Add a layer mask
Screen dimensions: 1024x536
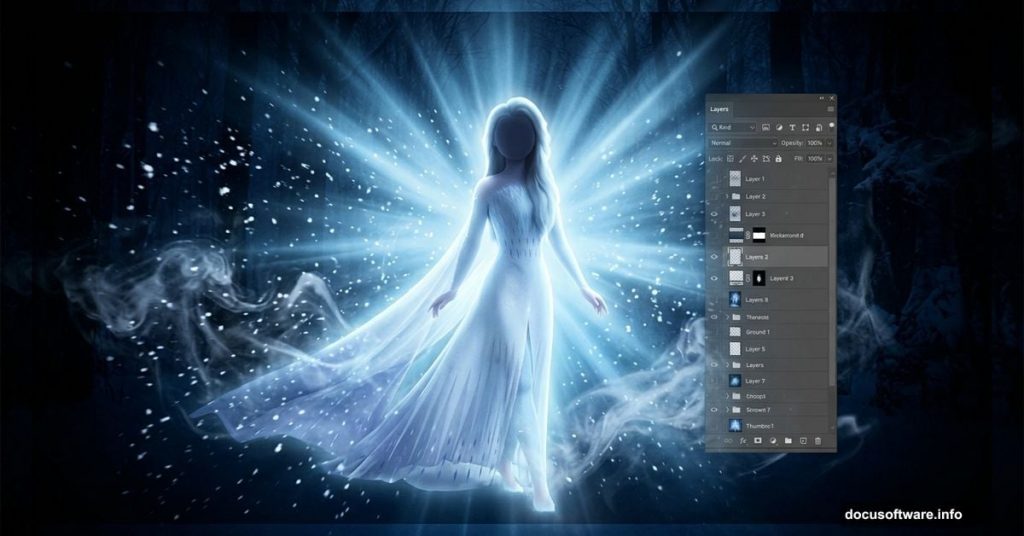pos(758,441)
